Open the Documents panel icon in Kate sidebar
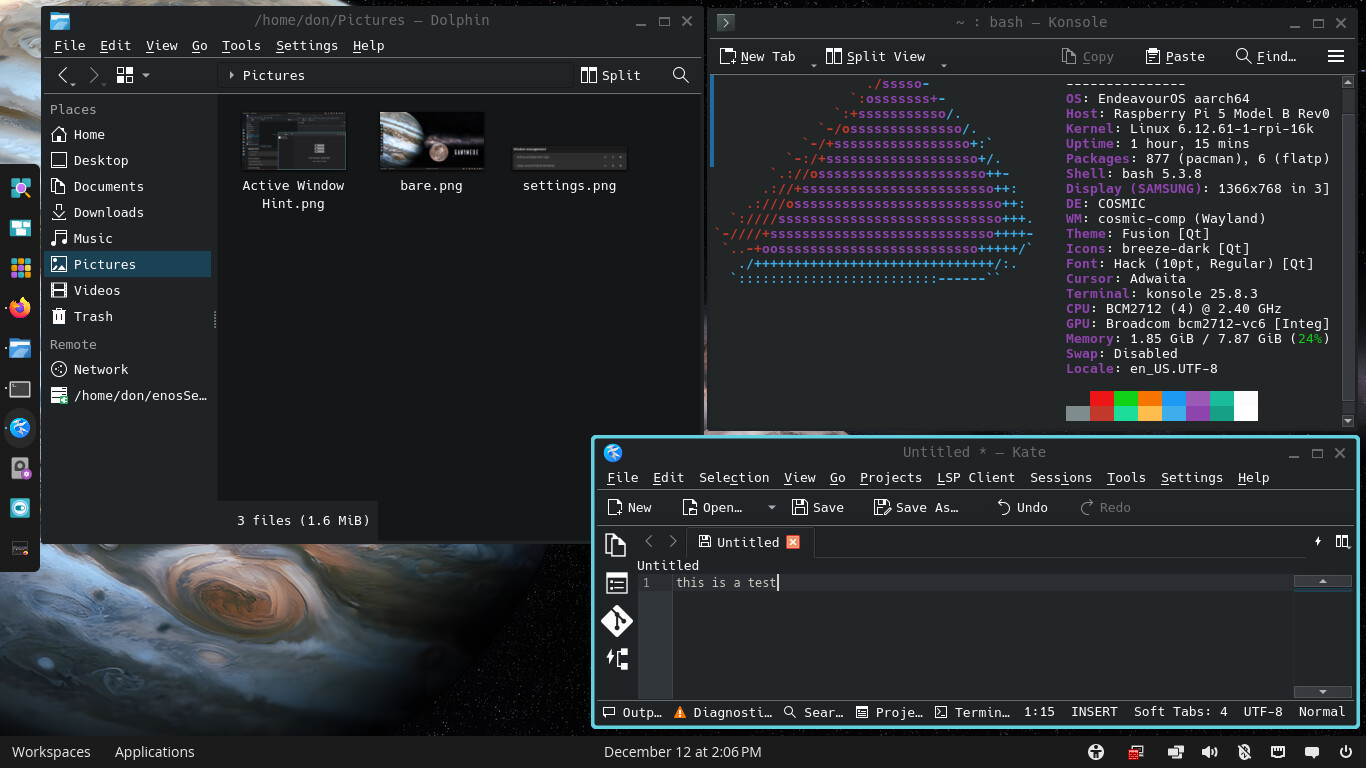The height and width of the screenshot is (768, 1366). [616, 545]
